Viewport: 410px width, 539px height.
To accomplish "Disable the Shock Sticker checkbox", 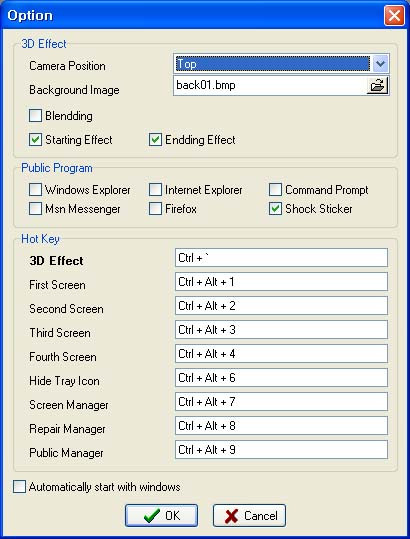I will [x=275, y=209].
